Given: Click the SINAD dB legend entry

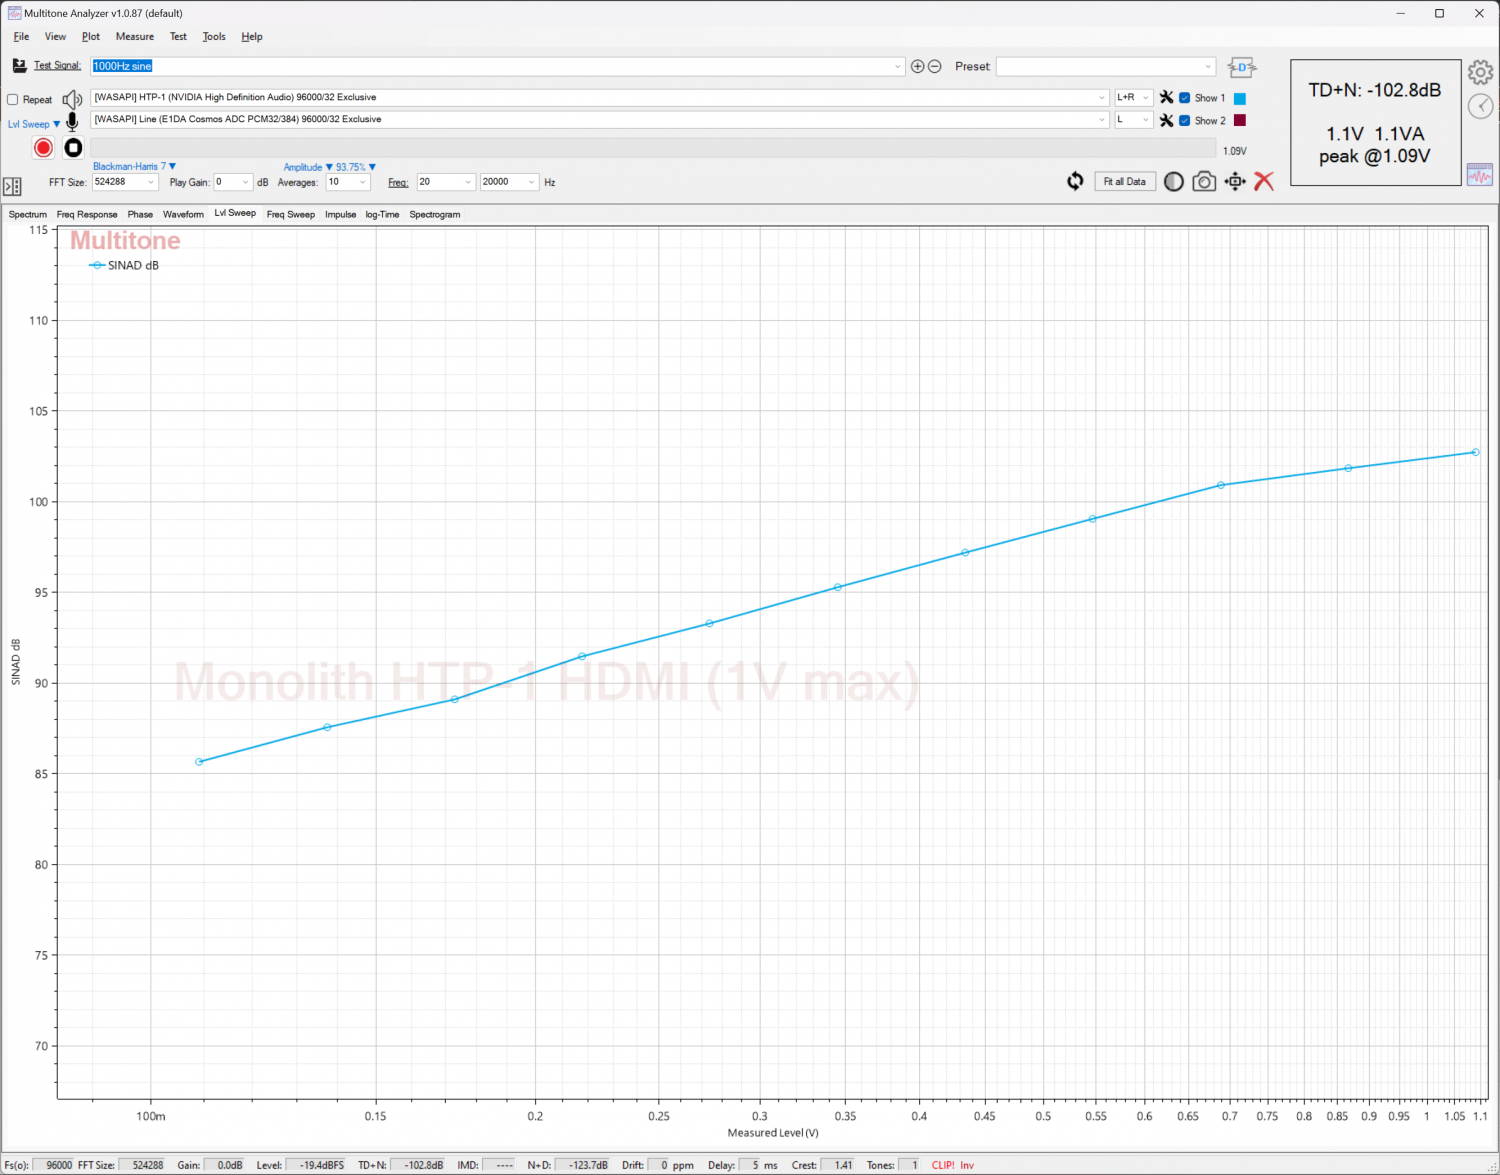Looking at the screenshot, I should (124, 266).
